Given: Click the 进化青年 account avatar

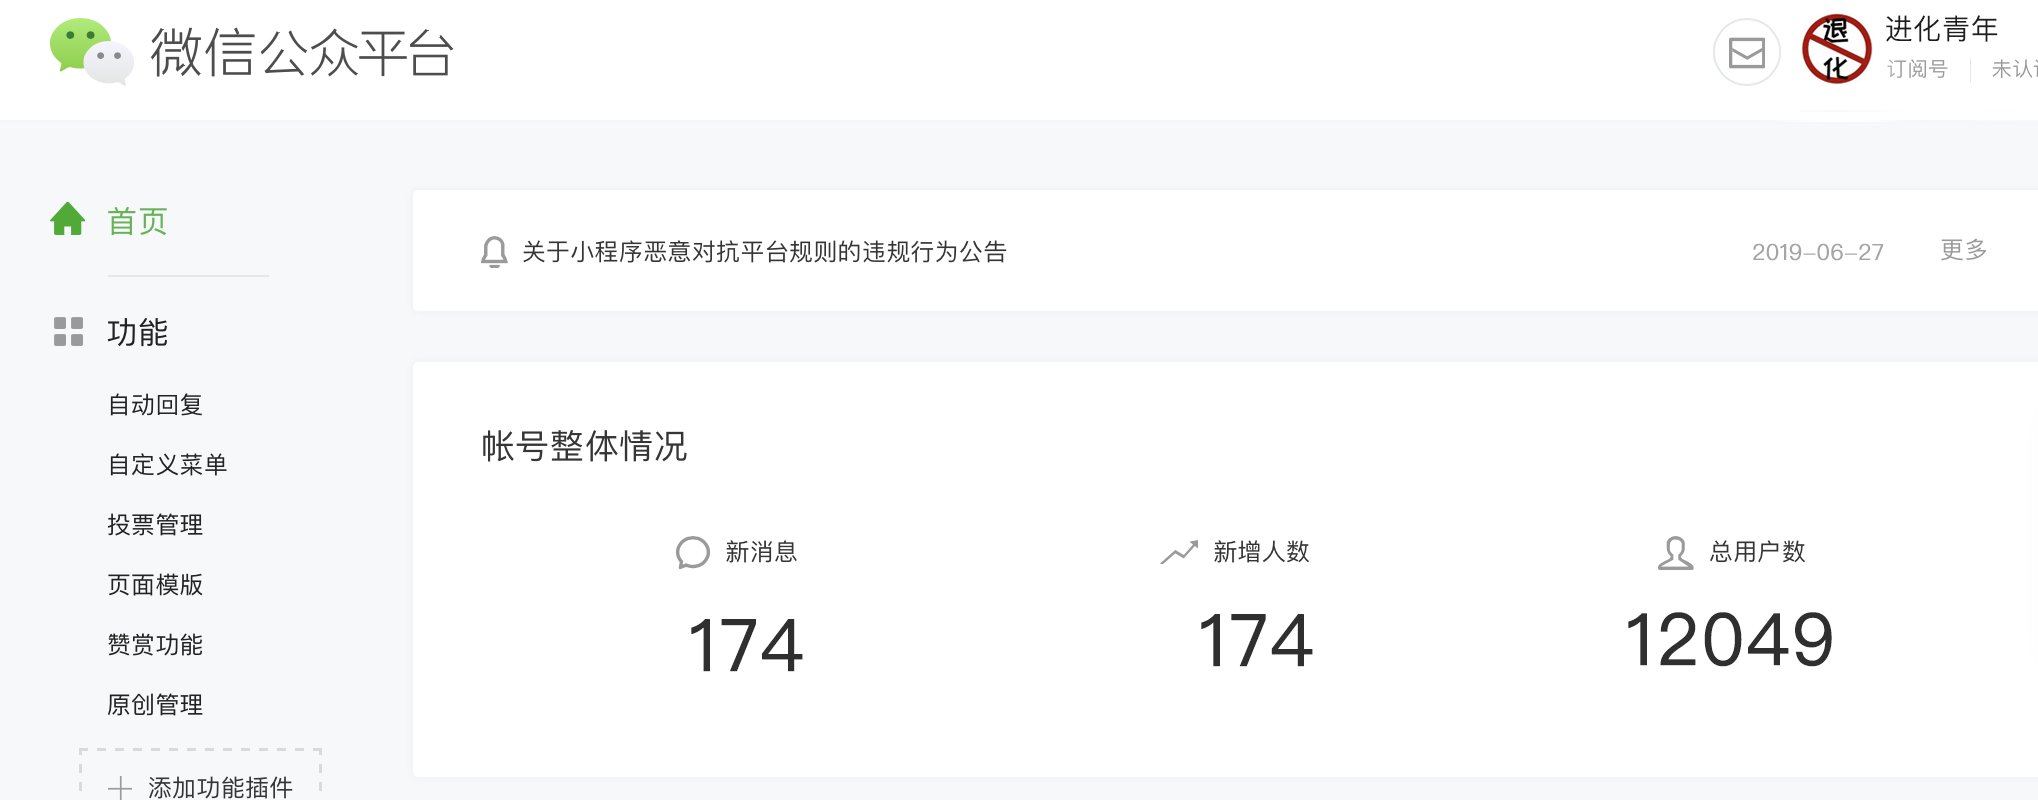Looking at the screenshot, I should click(1836, 49).
